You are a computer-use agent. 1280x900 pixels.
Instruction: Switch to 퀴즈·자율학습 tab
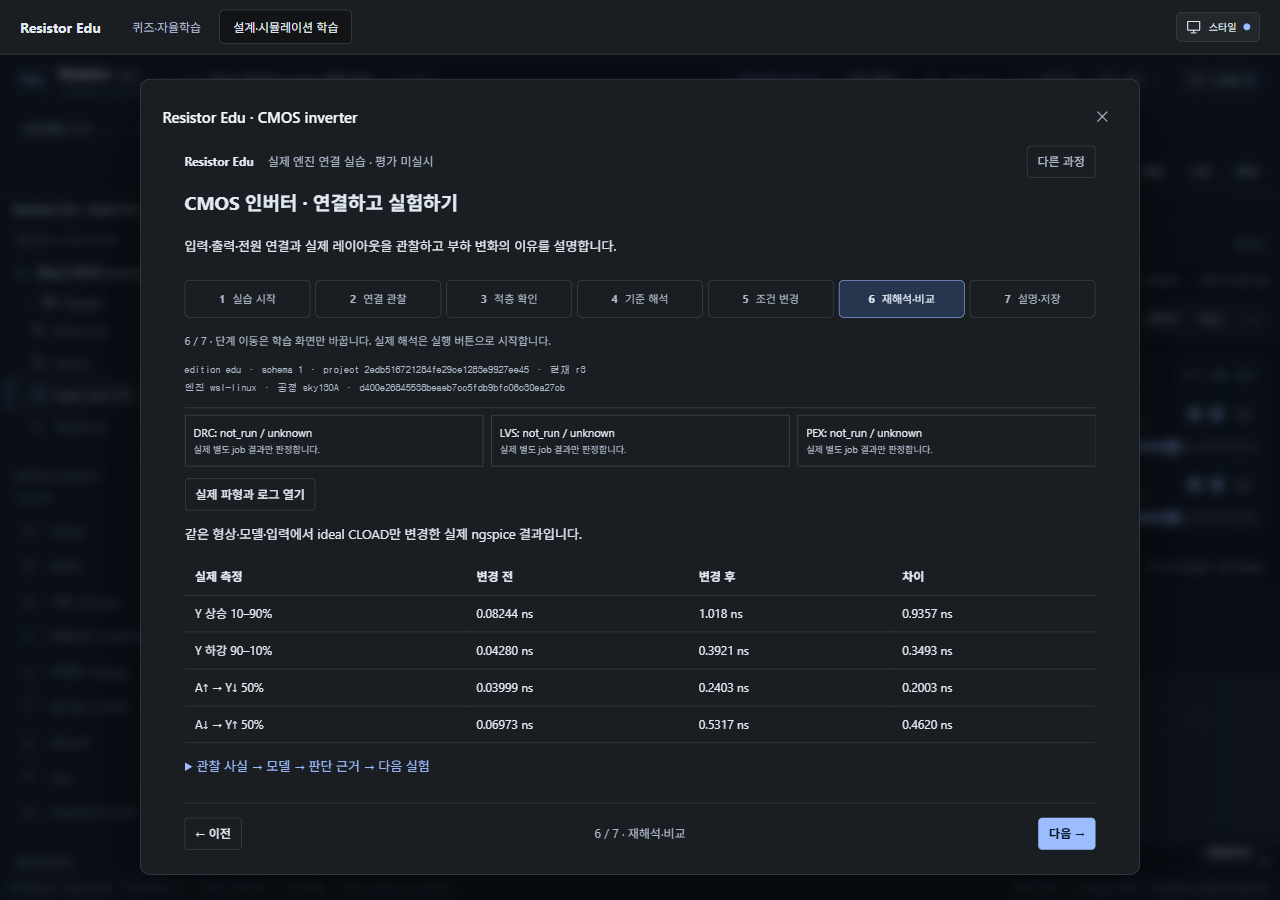point(166,28)
